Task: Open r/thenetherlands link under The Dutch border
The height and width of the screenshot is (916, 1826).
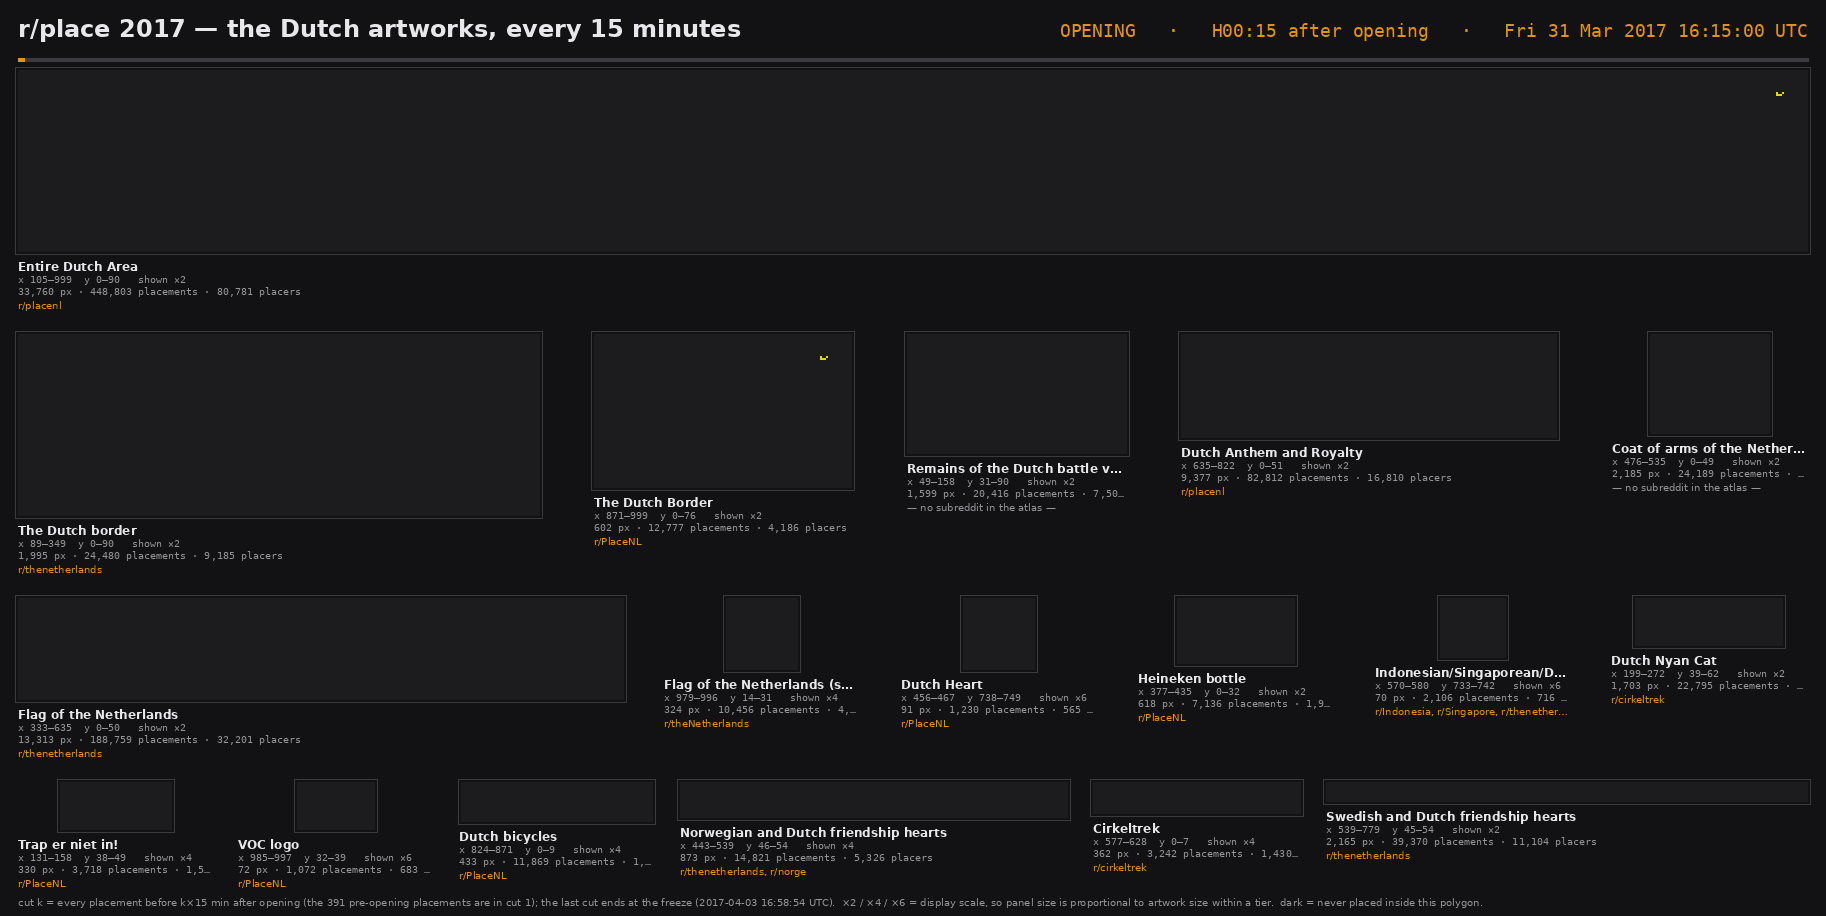Action: tap(60, 570)
